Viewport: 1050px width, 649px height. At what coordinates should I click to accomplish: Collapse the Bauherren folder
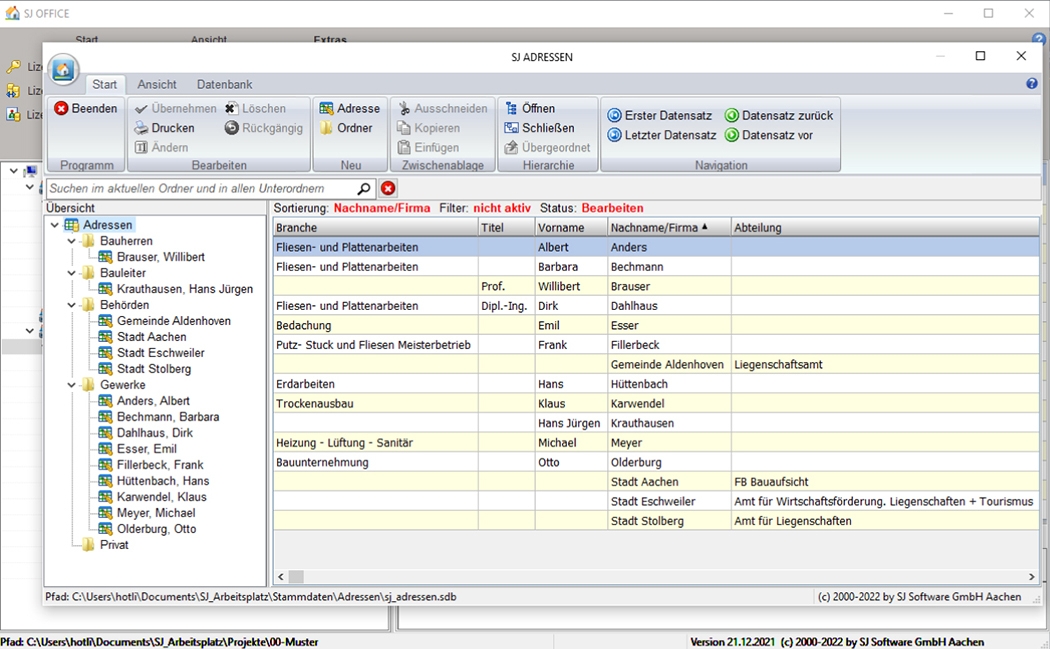(72, 241)
